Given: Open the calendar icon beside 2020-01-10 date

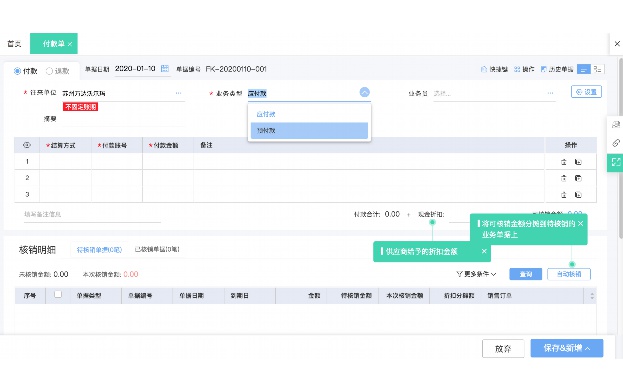Looking at the screenshot, I should 165,69.
